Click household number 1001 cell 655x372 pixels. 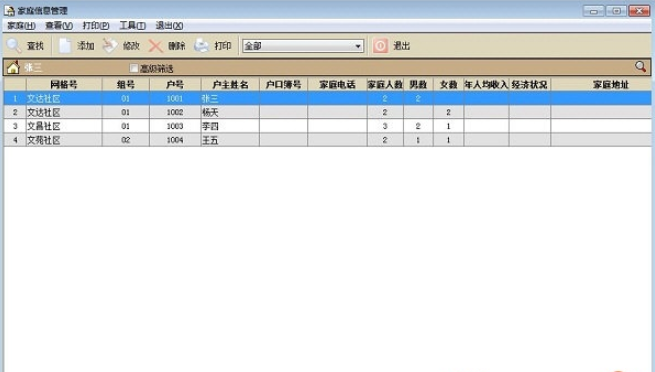[175, 99]
